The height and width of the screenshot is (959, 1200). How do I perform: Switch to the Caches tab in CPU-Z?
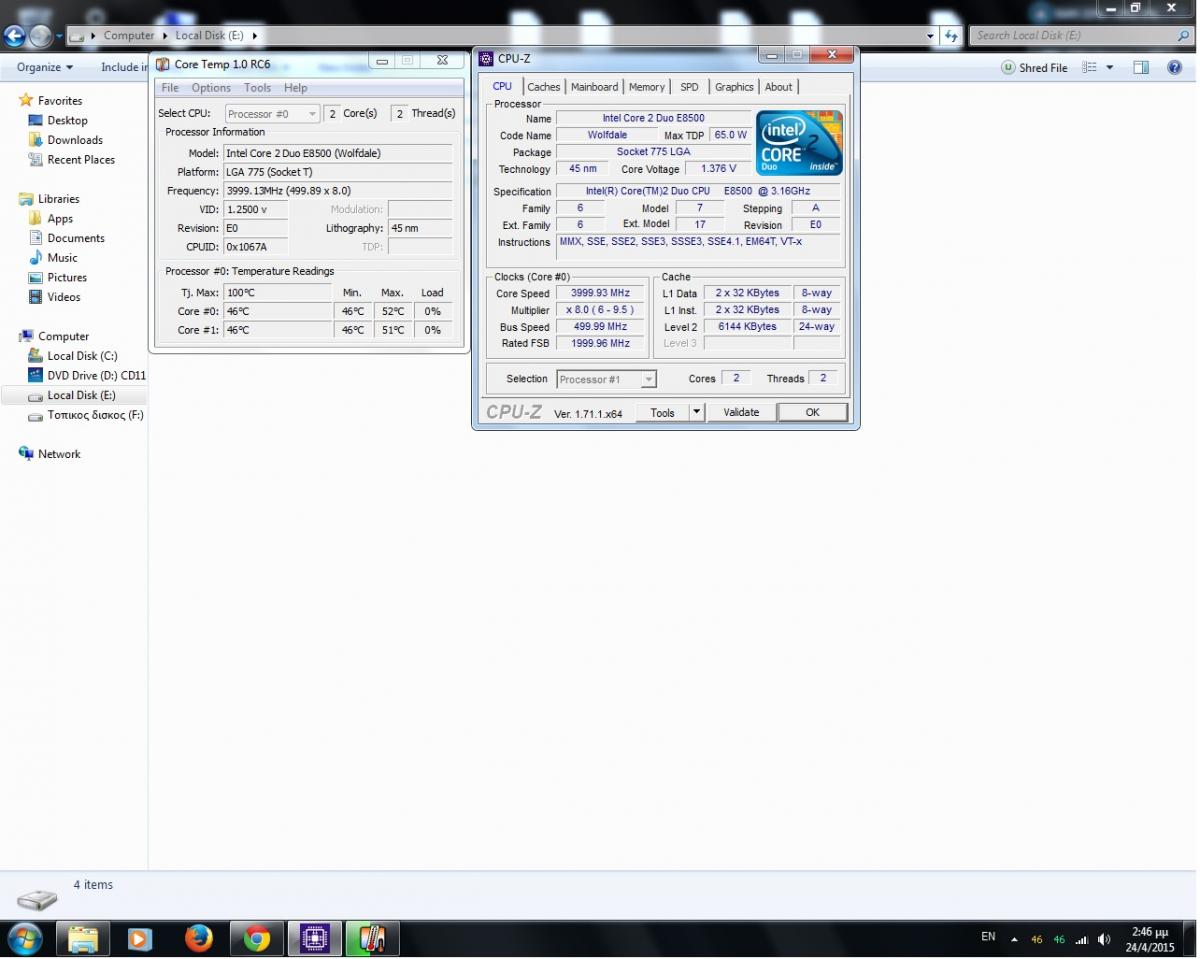coord(544,87)
